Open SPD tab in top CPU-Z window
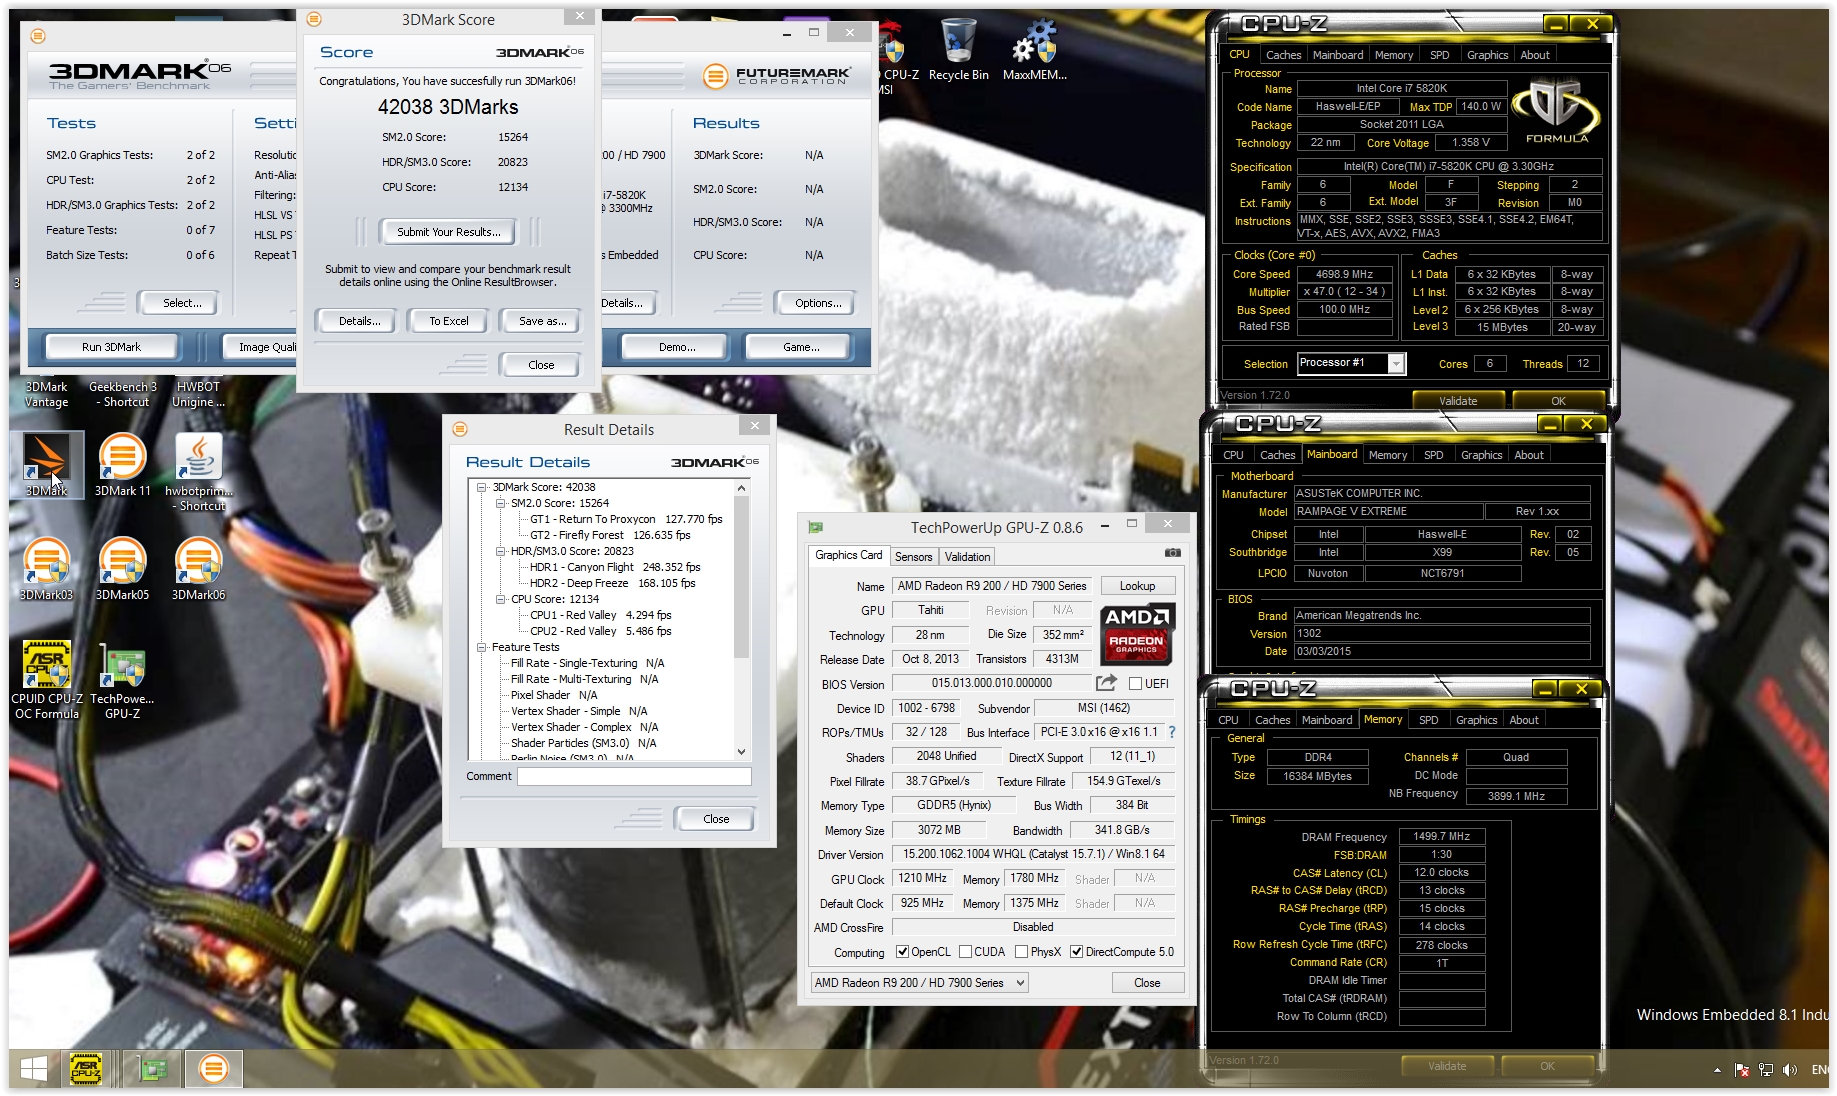The image size is (1837, 1096). tap(1439, 55)
